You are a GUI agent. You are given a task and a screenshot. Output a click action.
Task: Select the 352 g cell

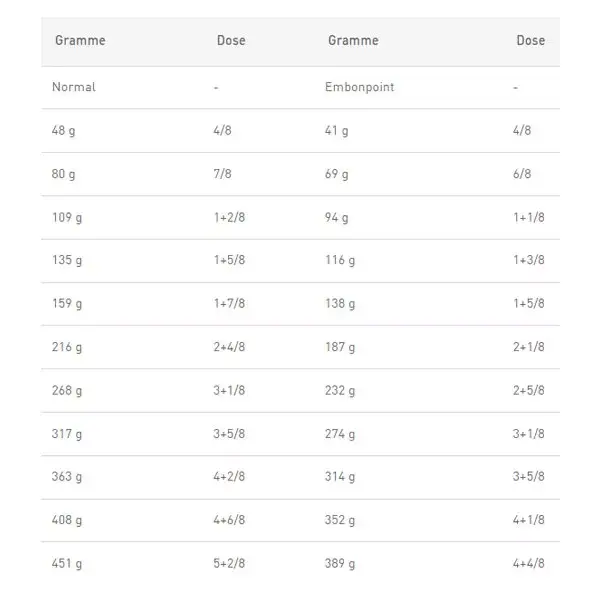[340, 520]
